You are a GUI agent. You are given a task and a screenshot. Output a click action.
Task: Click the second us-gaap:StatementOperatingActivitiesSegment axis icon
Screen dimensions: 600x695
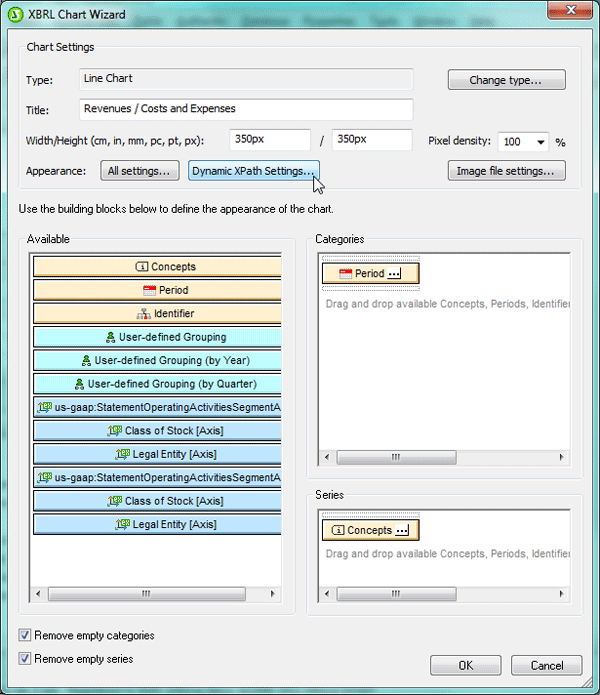(45, 477)
